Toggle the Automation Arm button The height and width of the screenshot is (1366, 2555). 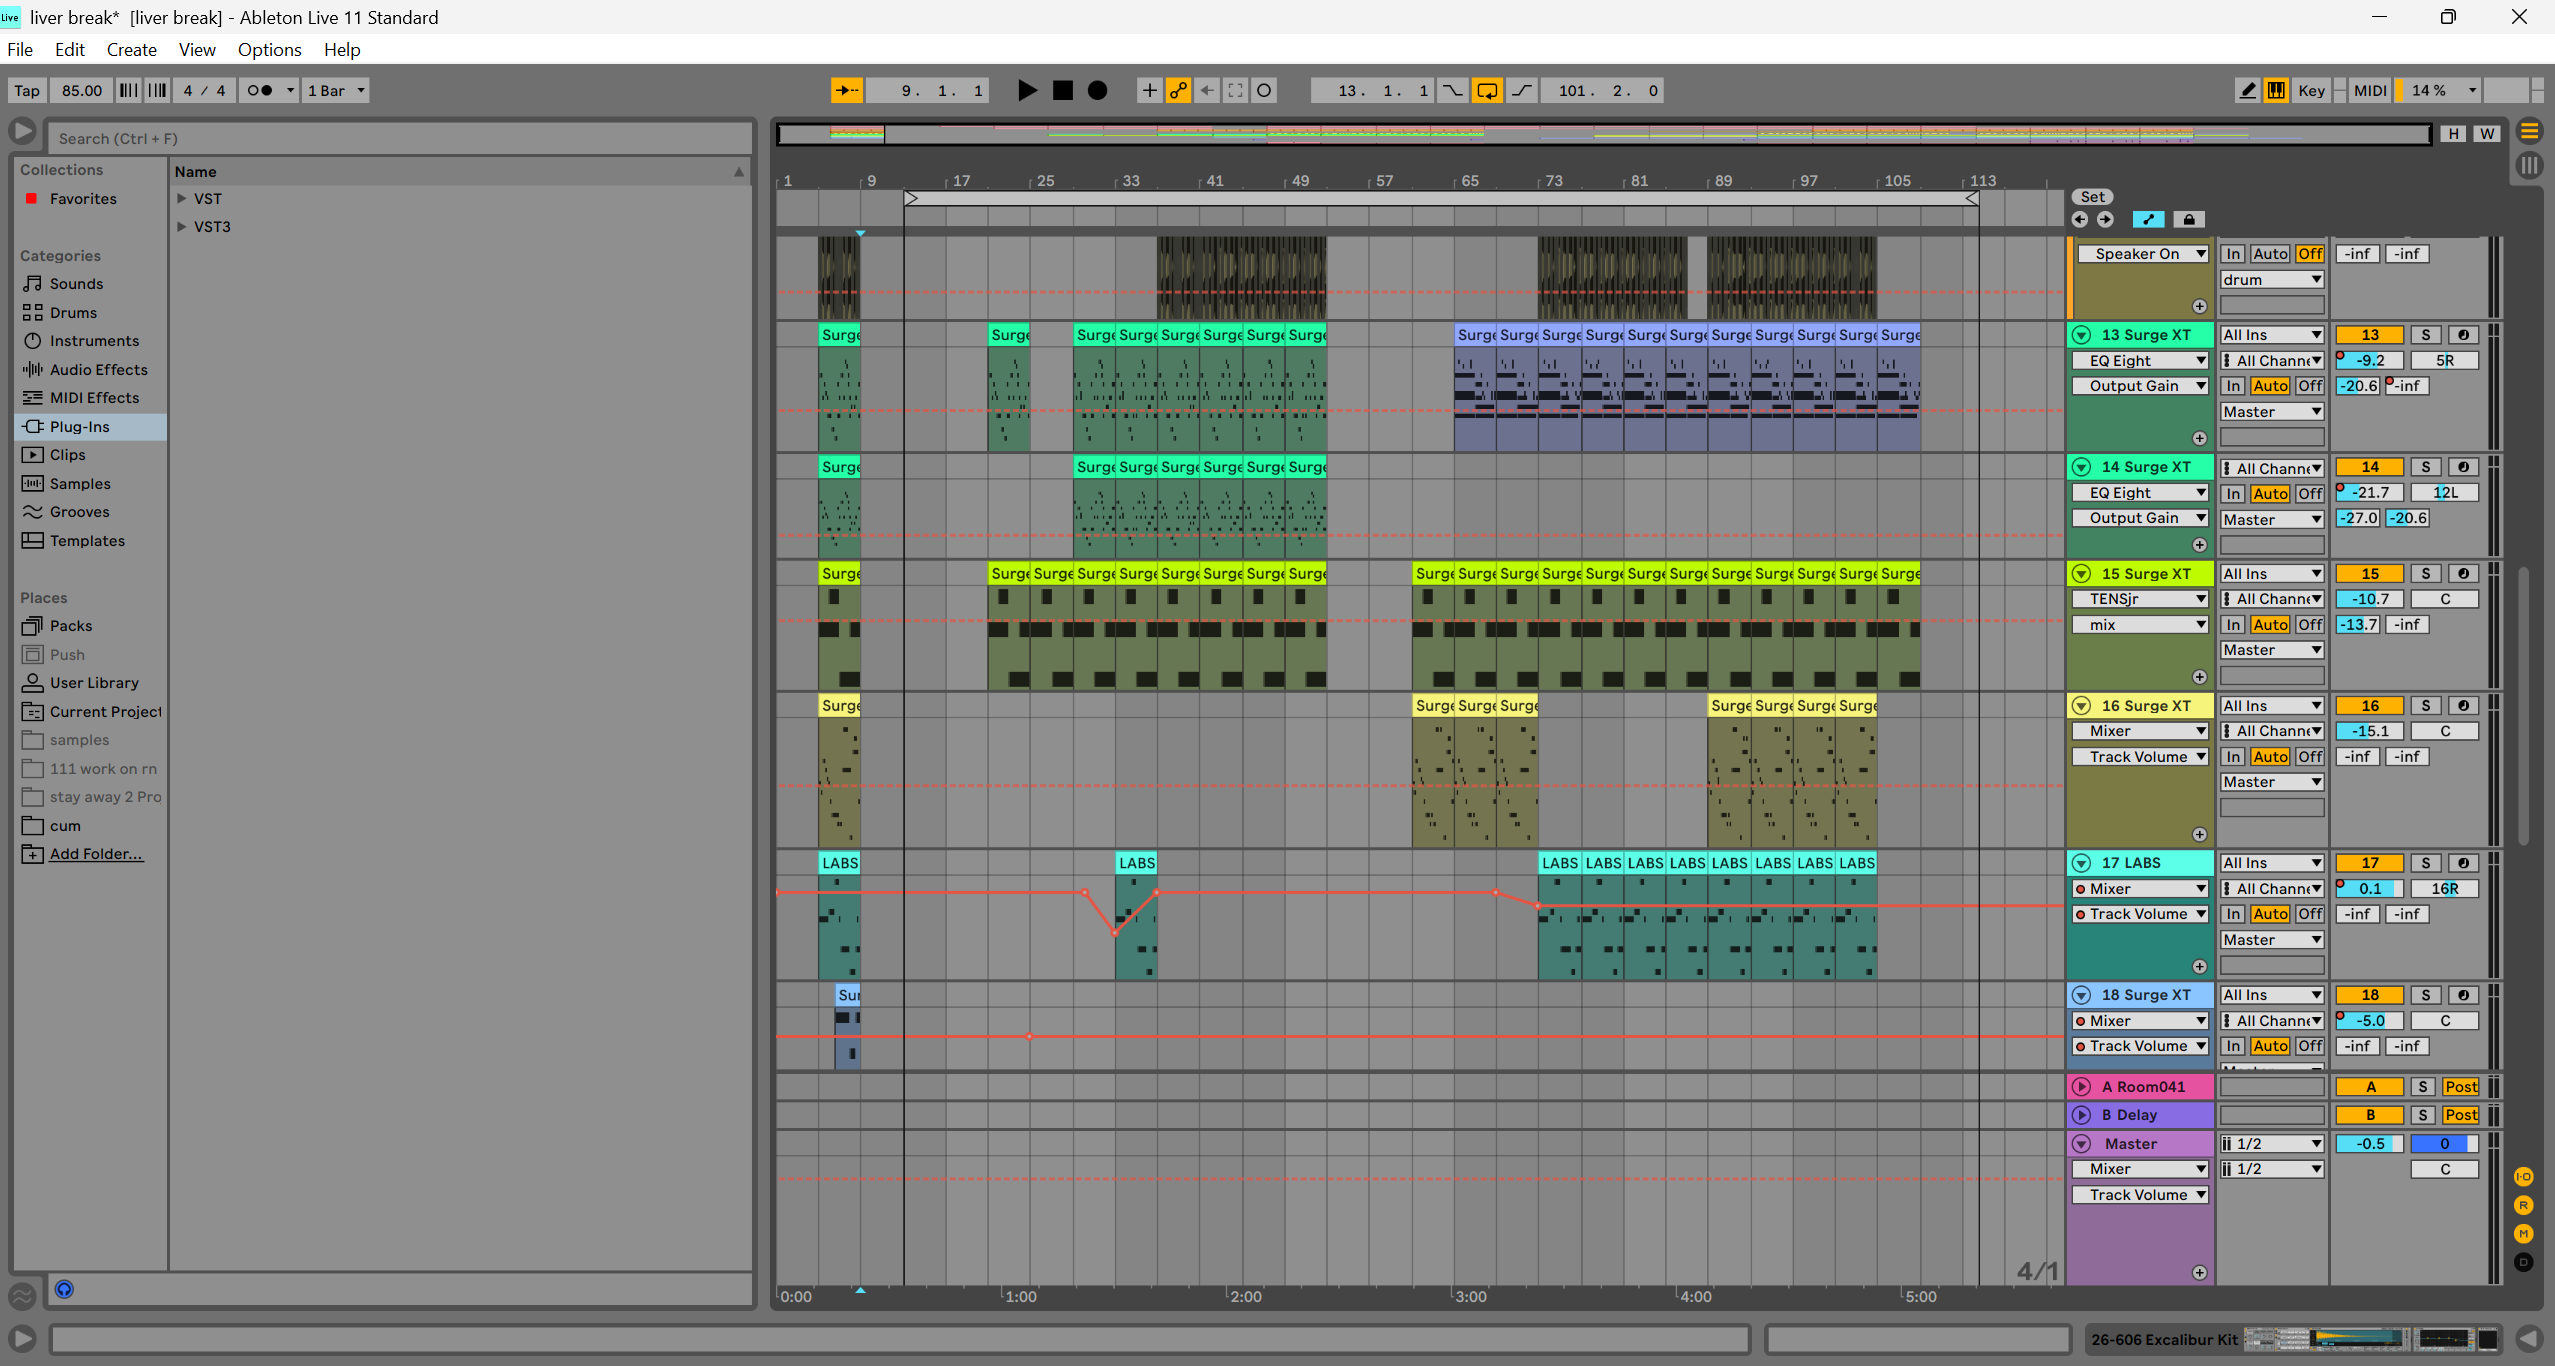pos(1178,91)
